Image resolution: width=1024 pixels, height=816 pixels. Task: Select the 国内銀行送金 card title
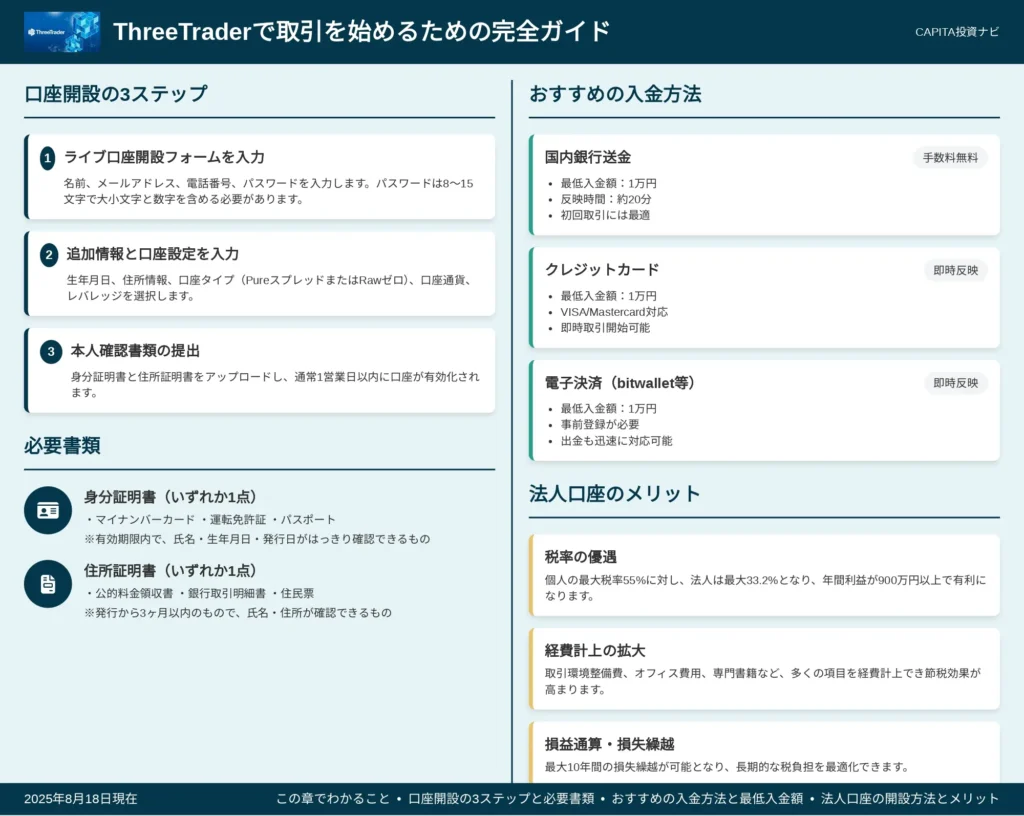(588, 157)
